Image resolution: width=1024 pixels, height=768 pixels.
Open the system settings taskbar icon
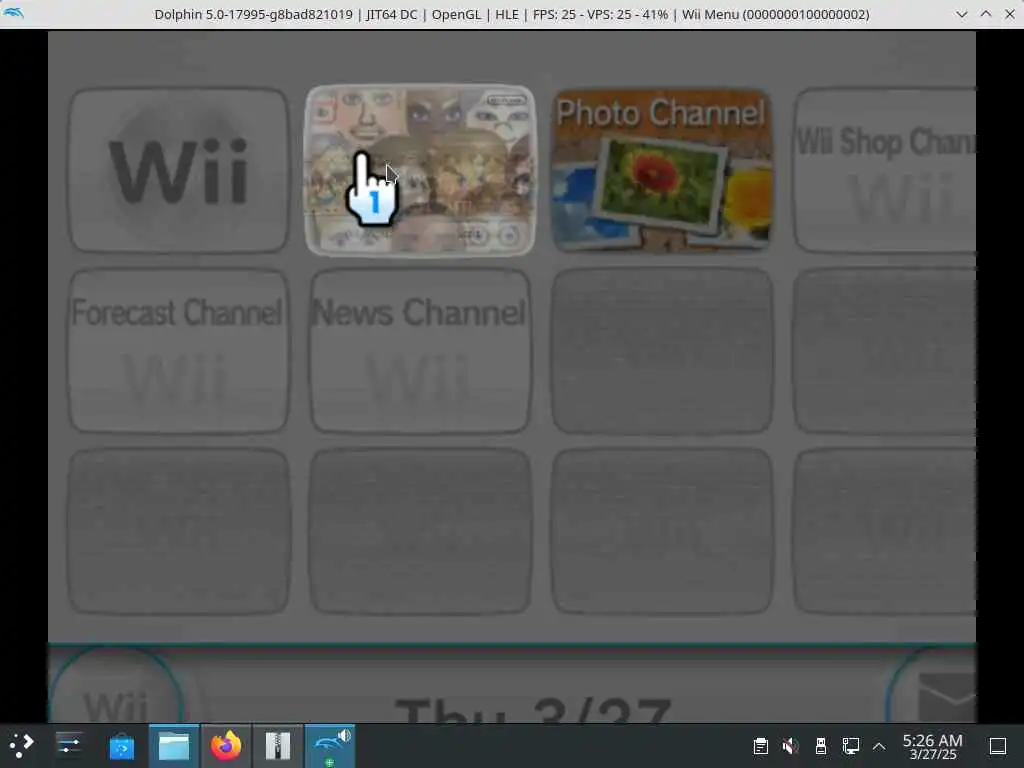point(69,745)
